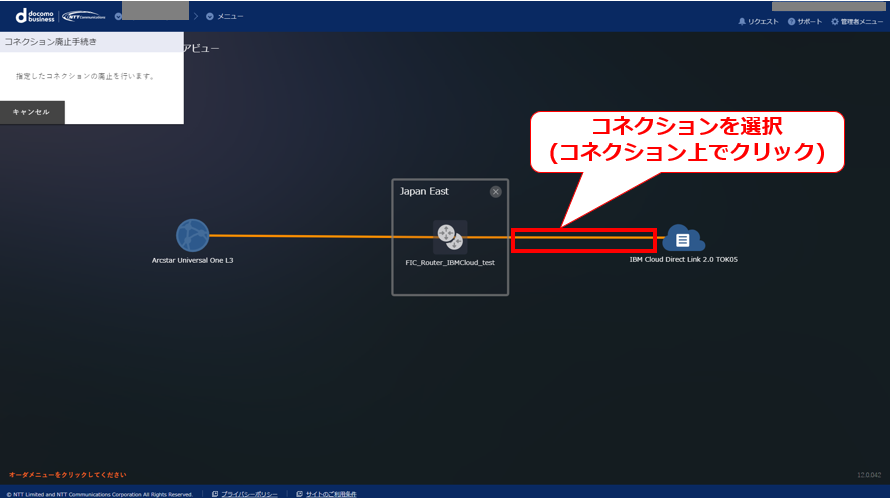
Task: Click the bell icon beside リクエスト
Action: point(742,22)
